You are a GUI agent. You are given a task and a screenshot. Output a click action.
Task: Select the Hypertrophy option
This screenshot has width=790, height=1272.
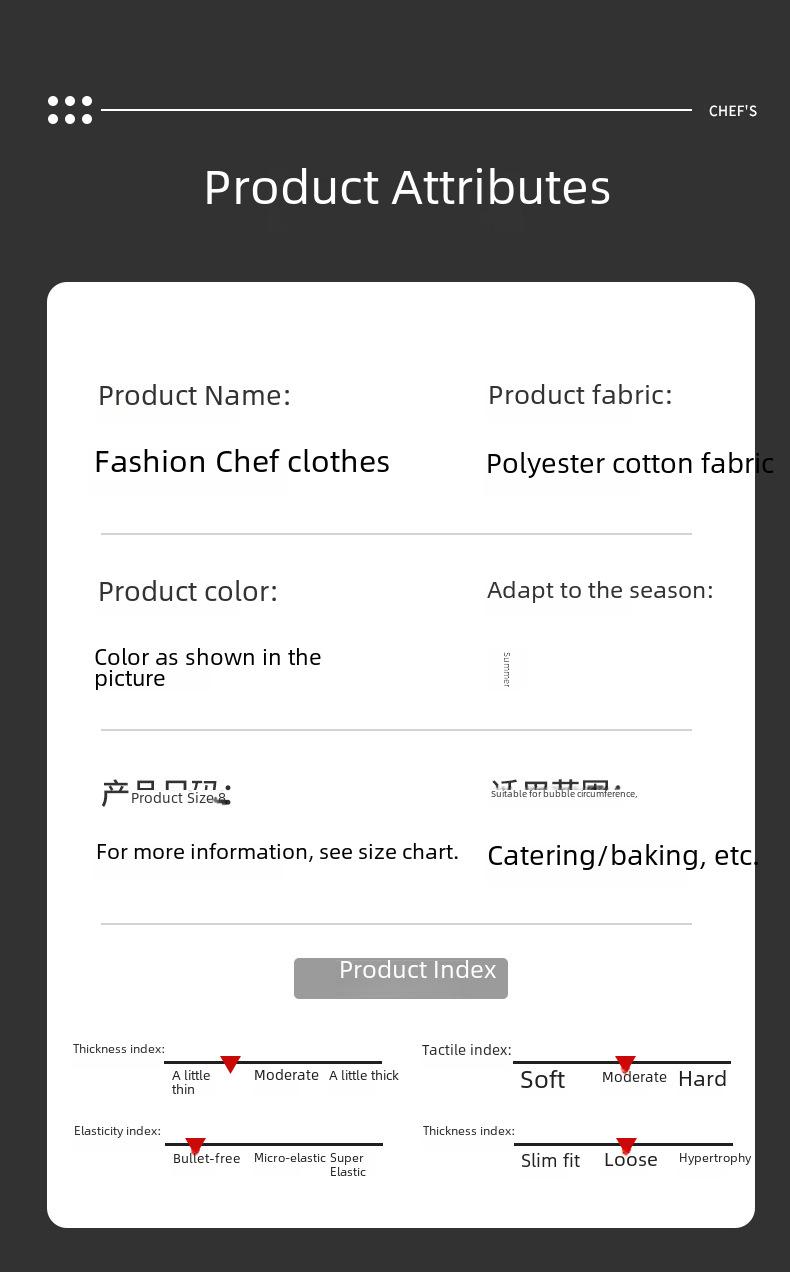point(715,1158)
